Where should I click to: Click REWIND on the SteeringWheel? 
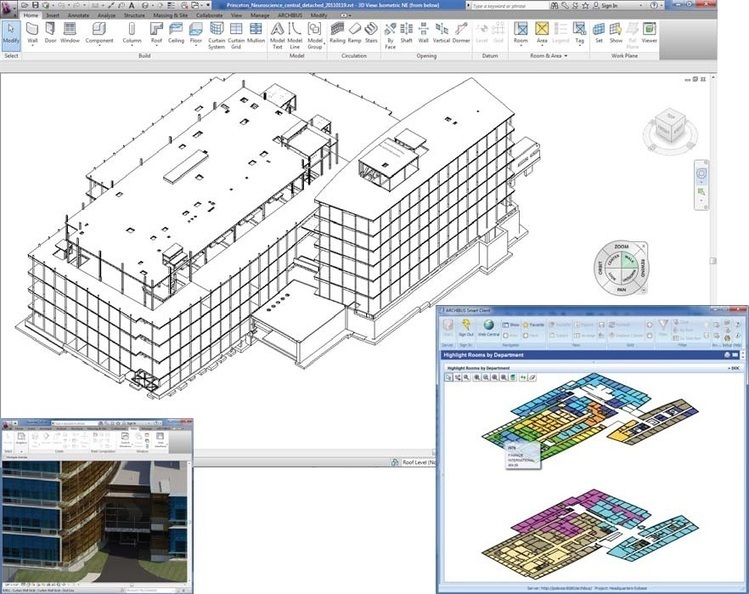pos(643,268)
